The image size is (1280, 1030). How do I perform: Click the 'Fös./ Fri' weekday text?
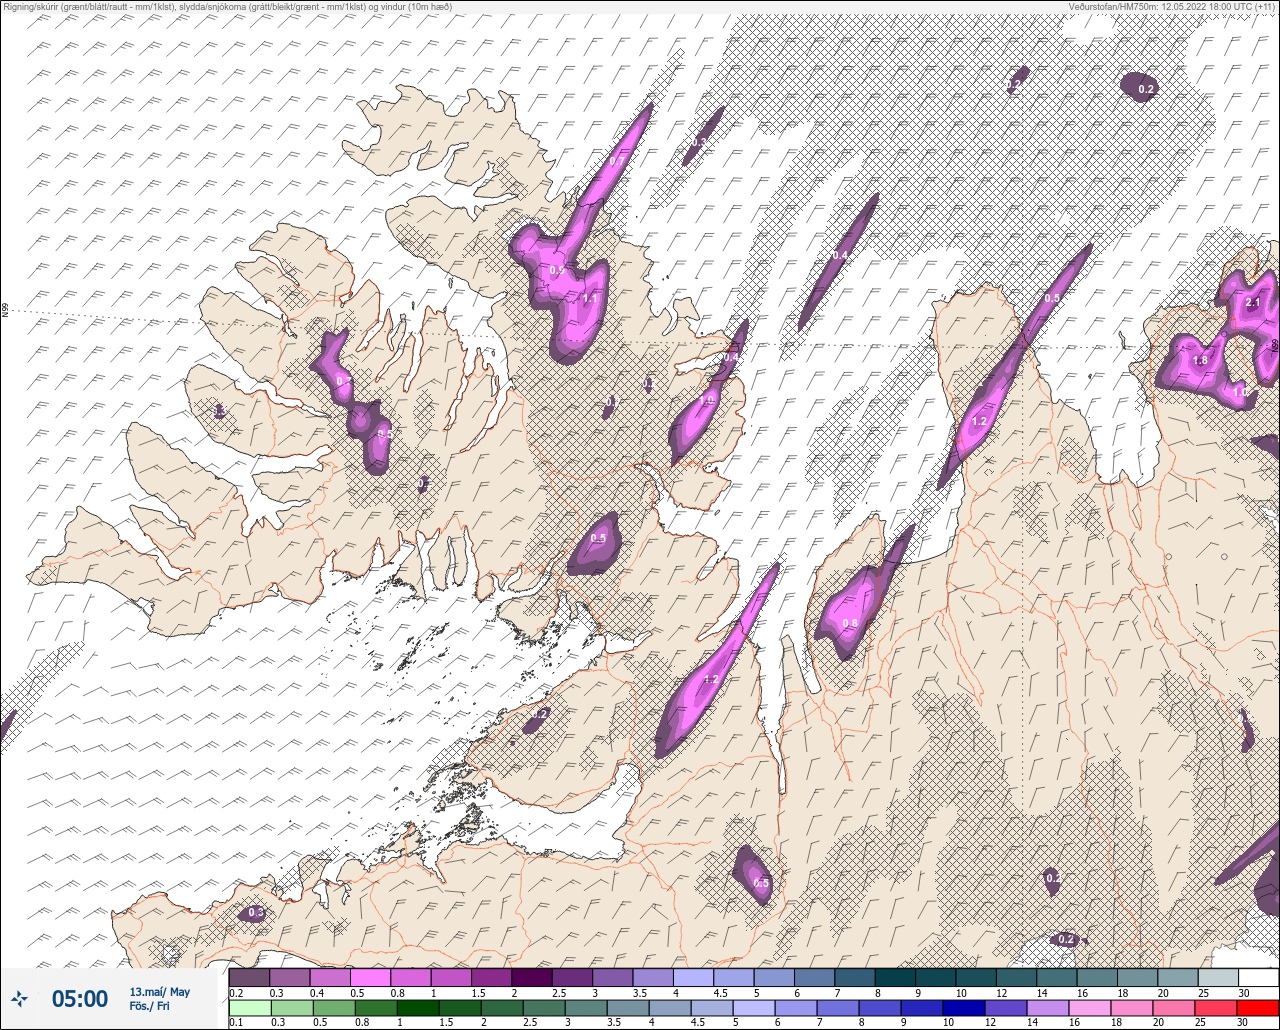click(150, 1007)
